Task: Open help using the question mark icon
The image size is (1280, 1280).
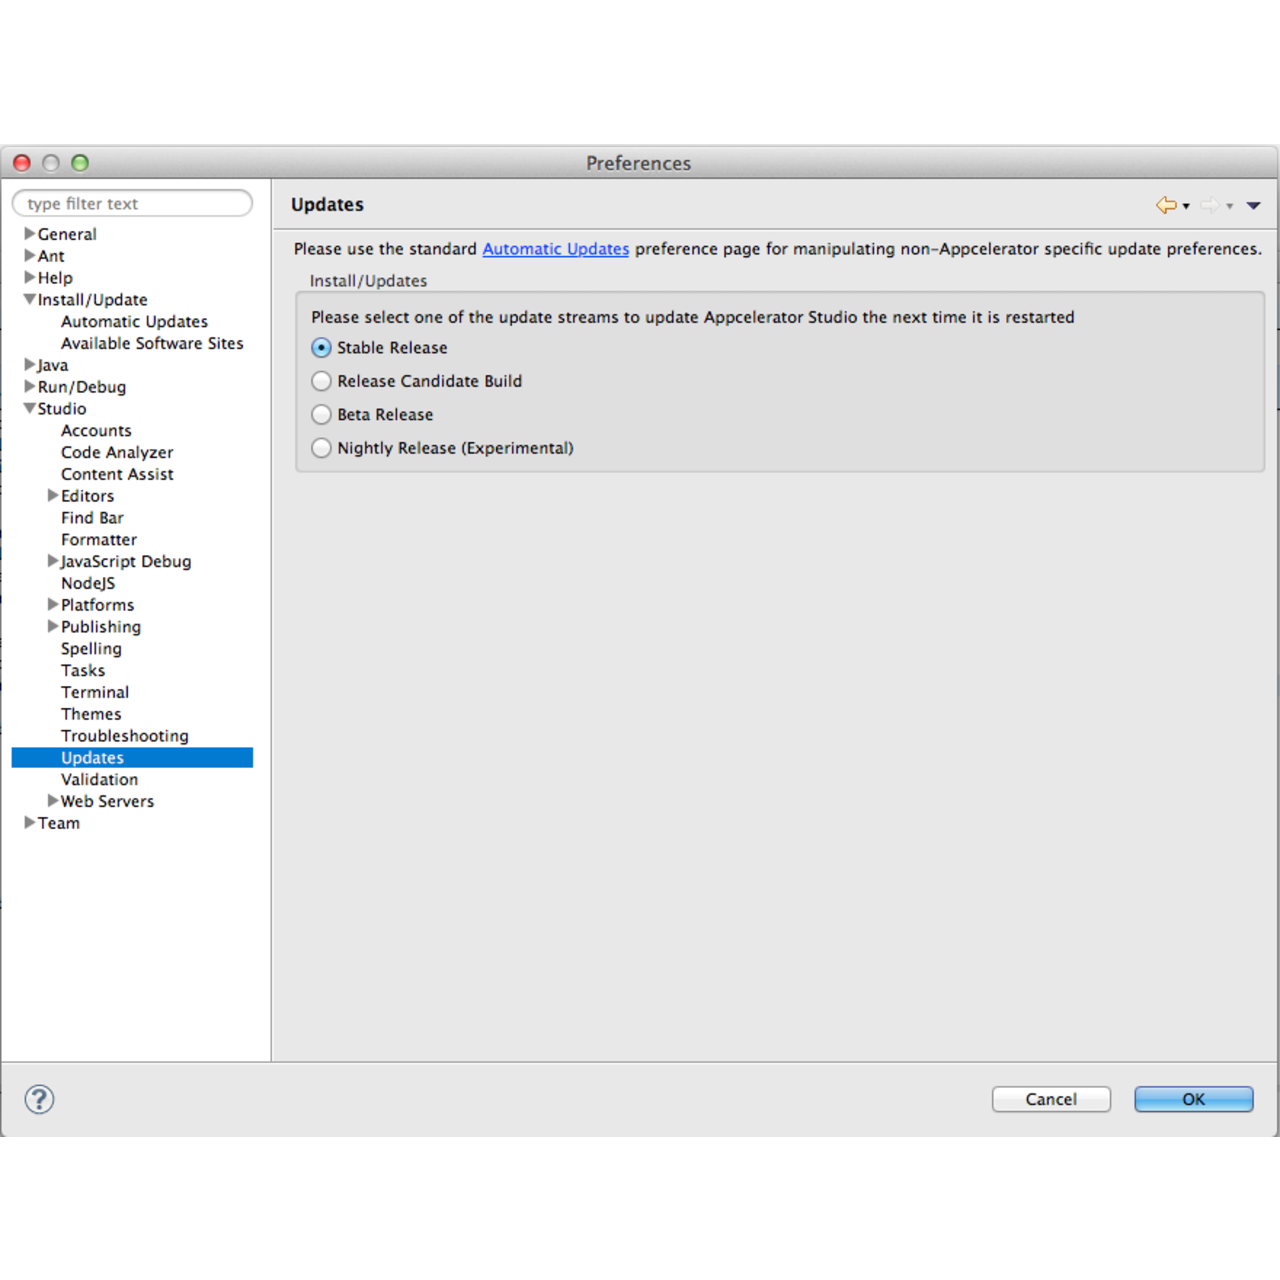Action: coord(39,1099)
